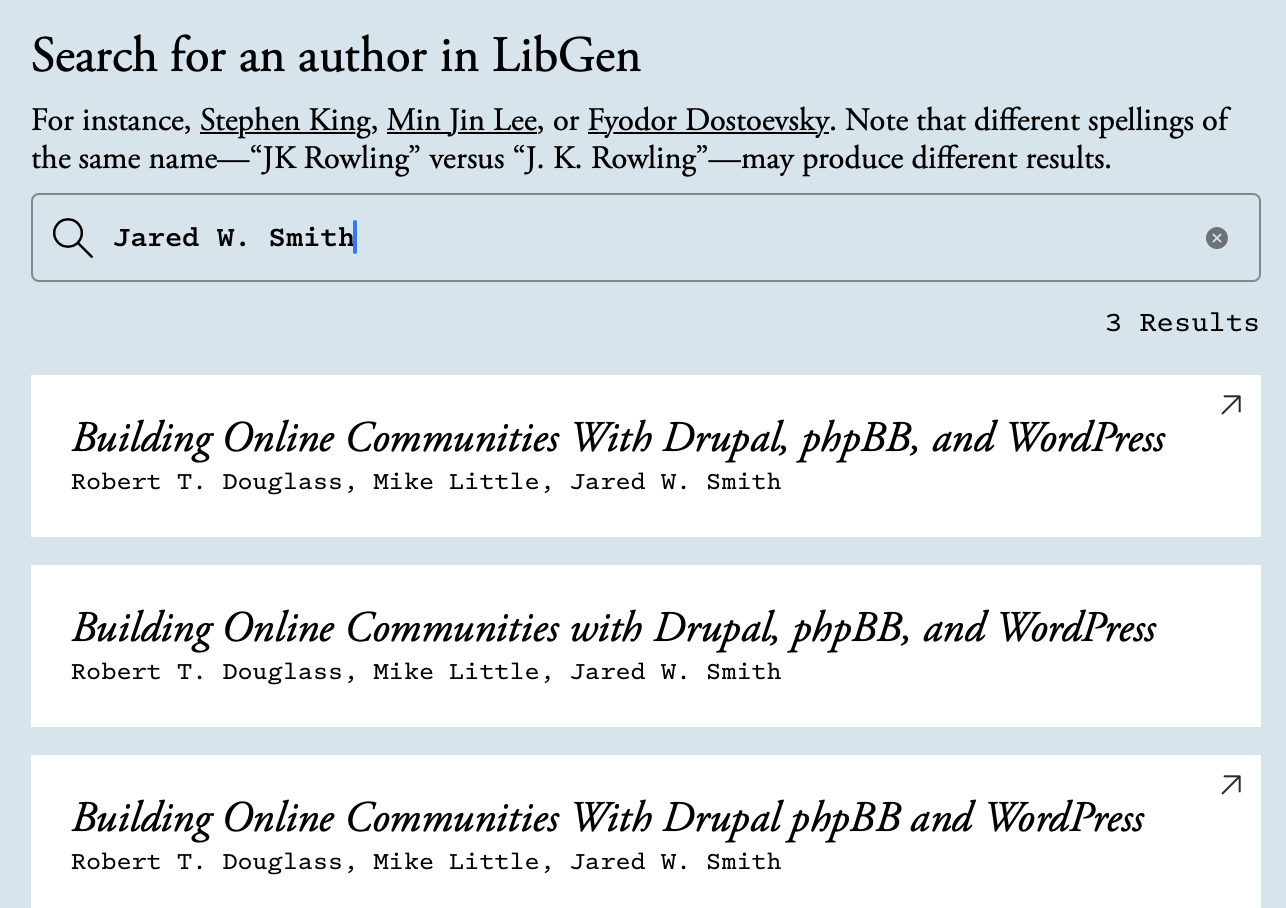Follow the Stephen King example link
Image resolution: width=1286 pixels, height=908 pixels.
(285, 122)
